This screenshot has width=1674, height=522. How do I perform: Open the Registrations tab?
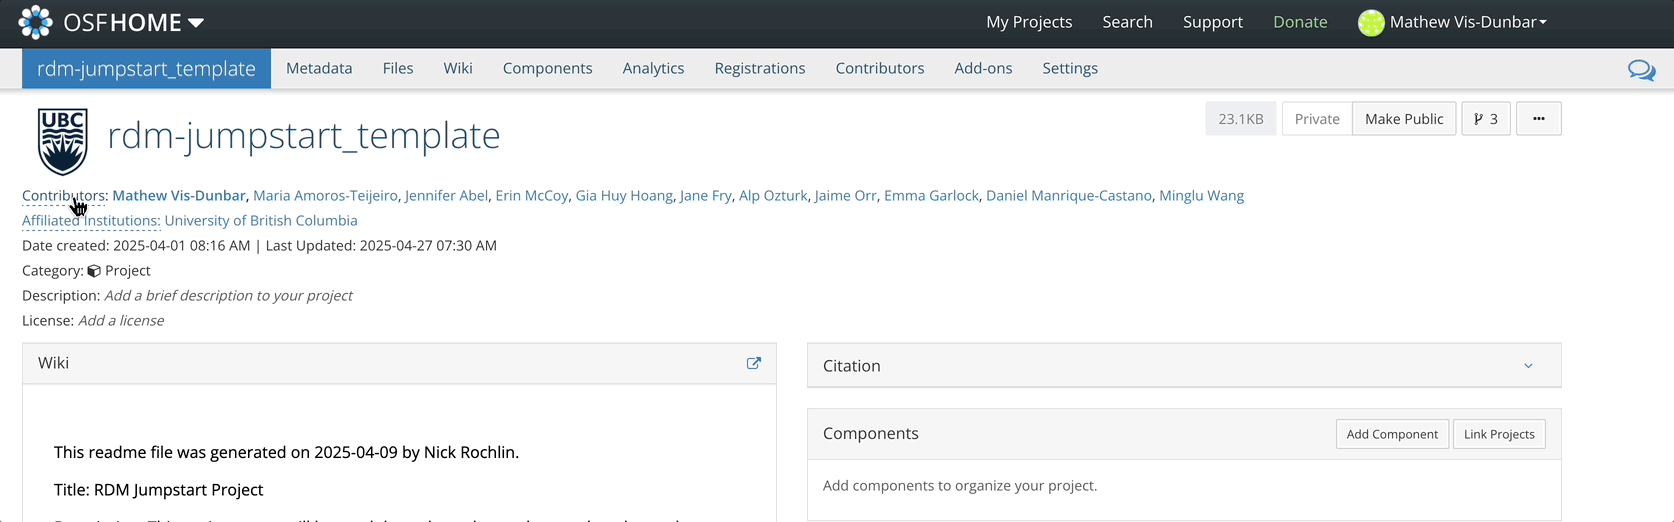click(x=760, y=68)
